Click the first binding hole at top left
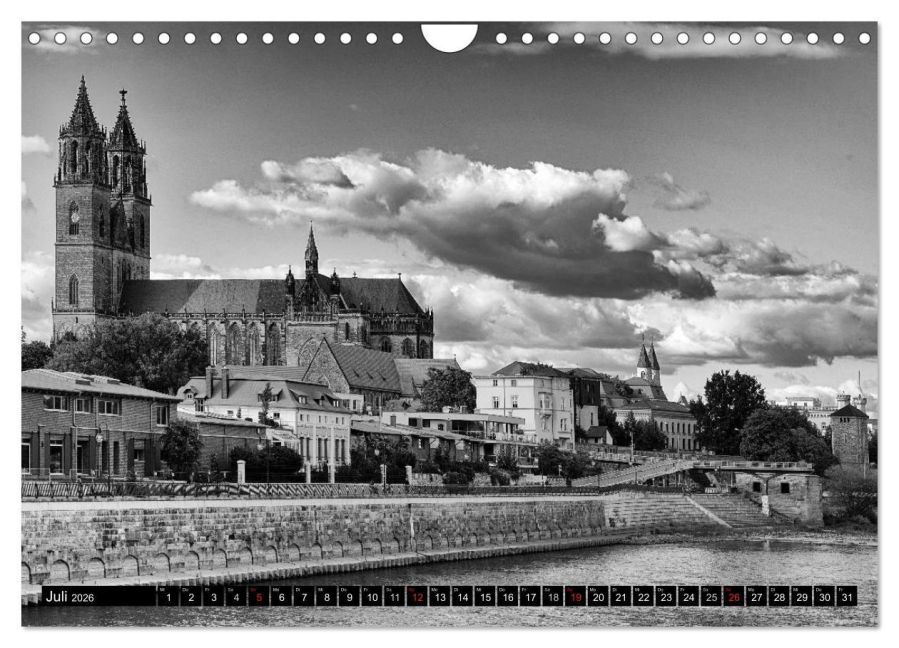The width and height of the screenshot is (899, 648). tap(34, 38)
